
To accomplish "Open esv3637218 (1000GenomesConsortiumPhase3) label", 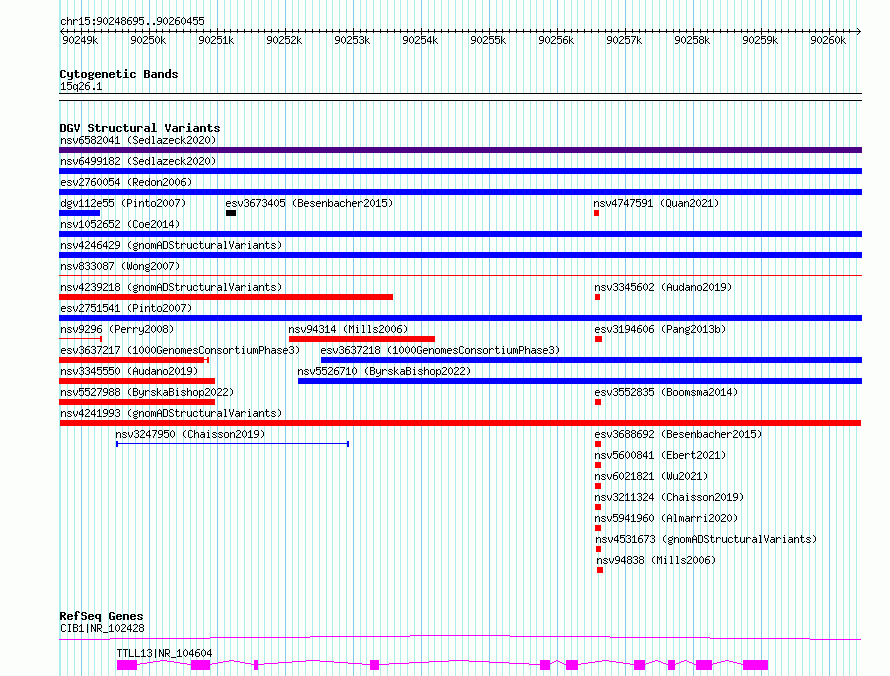I will click(440, 350).
